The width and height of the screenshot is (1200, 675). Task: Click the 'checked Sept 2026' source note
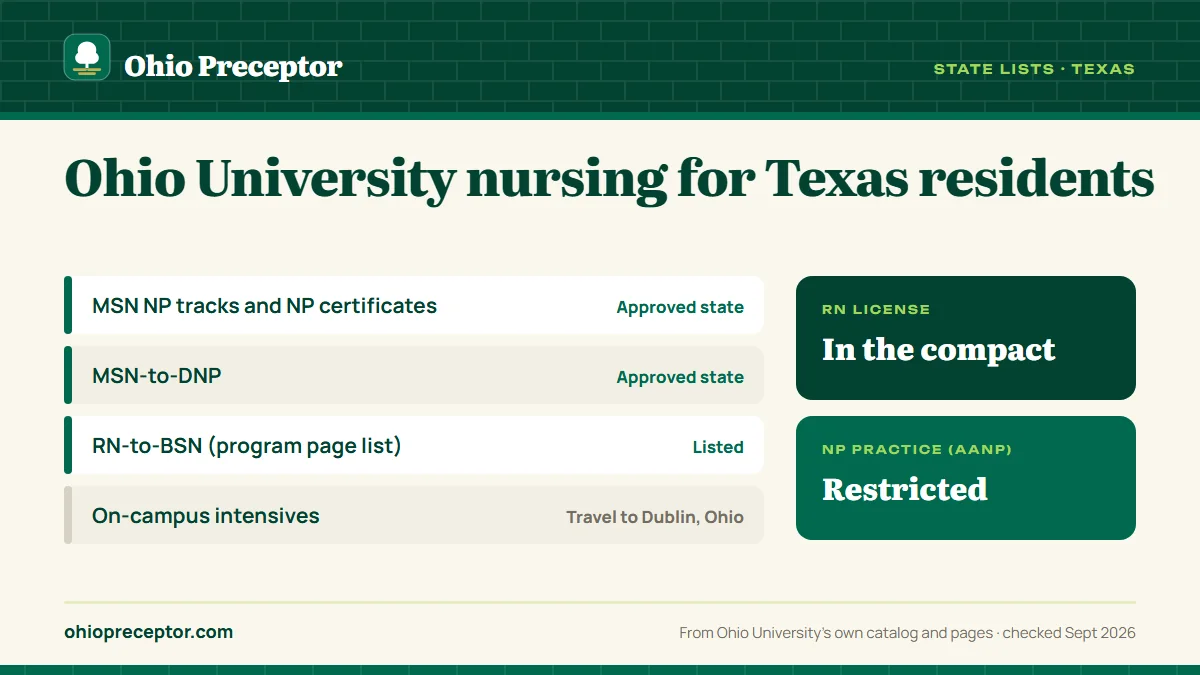pos(1069,633)
